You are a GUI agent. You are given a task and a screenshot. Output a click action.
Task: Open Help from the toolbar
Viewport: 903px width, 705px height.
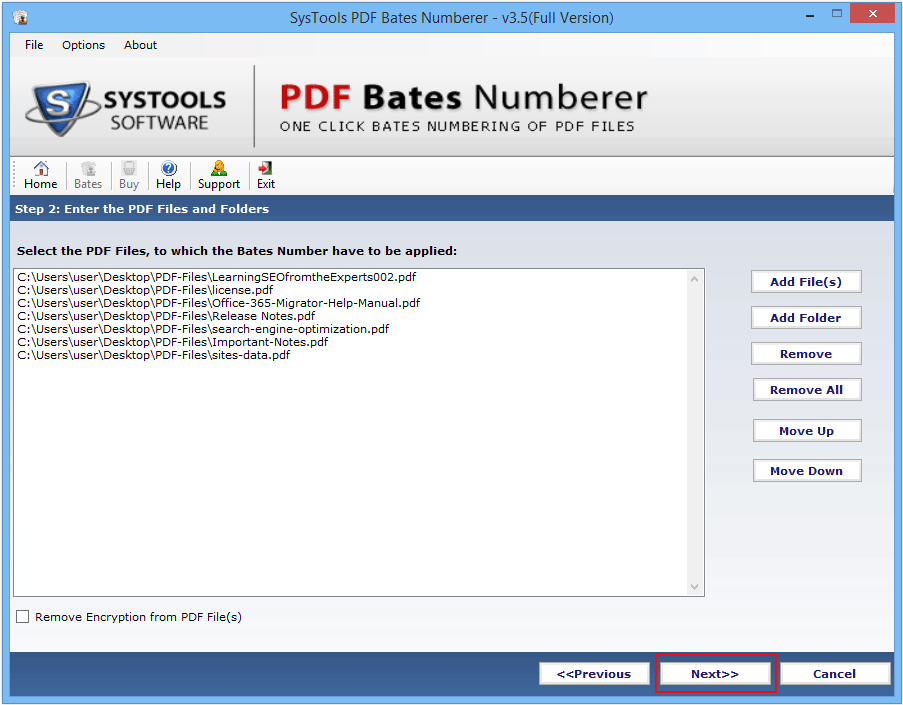tap(168, 175)
